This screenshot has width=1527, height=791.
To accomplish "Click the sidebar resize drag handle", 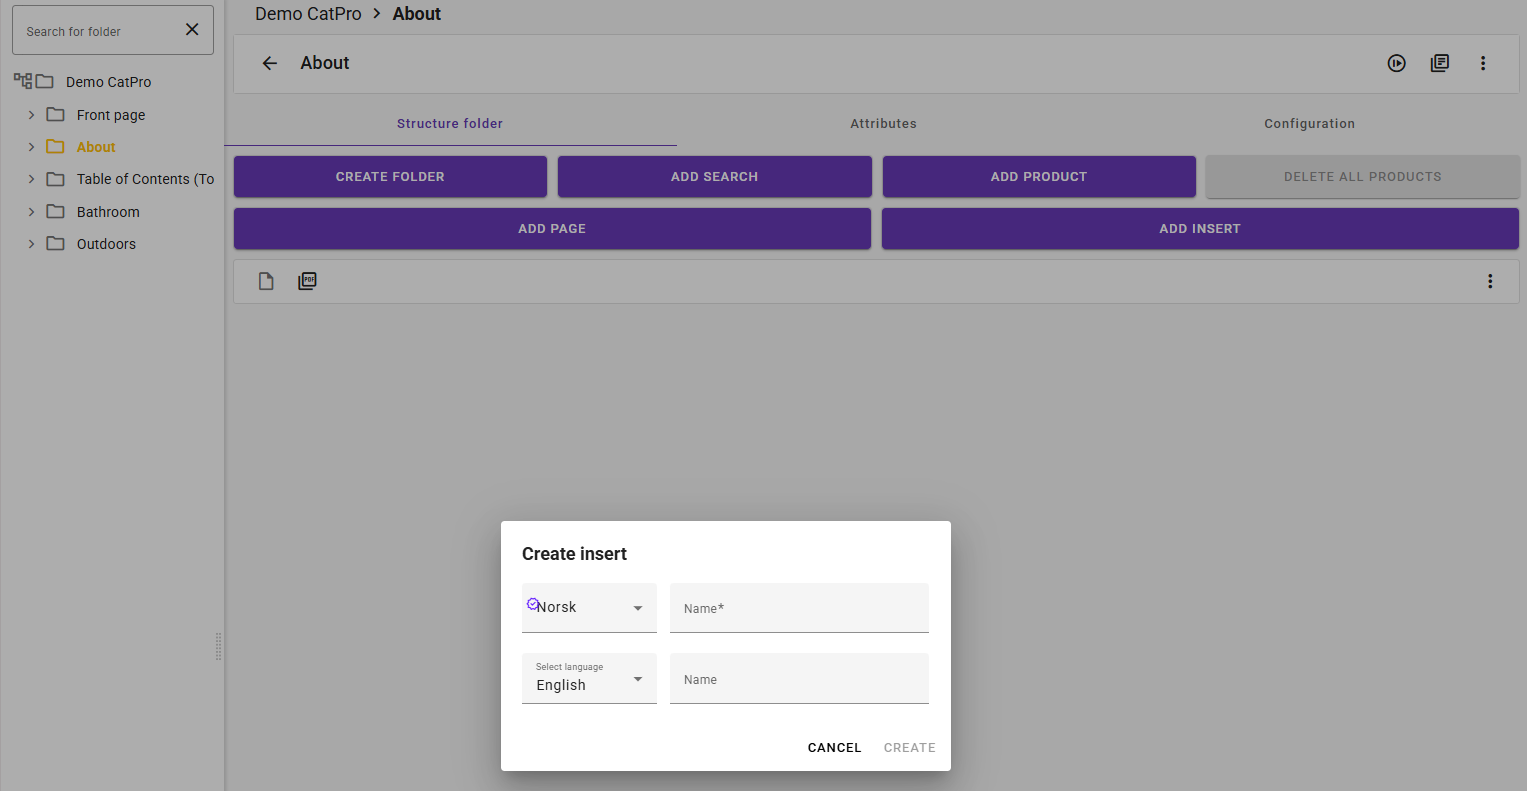I will coord(218,647).
